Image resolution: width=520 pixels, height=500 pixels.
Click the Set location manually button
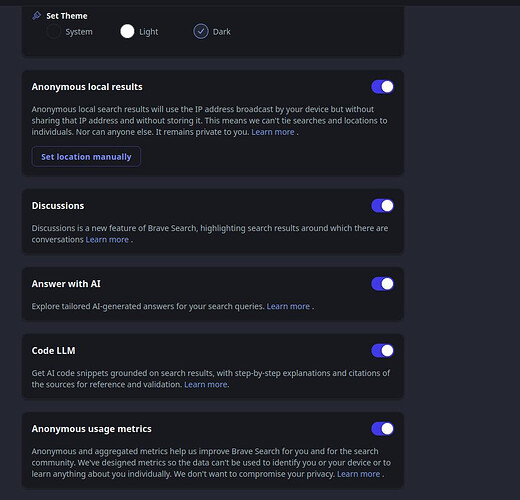(86, 157)
